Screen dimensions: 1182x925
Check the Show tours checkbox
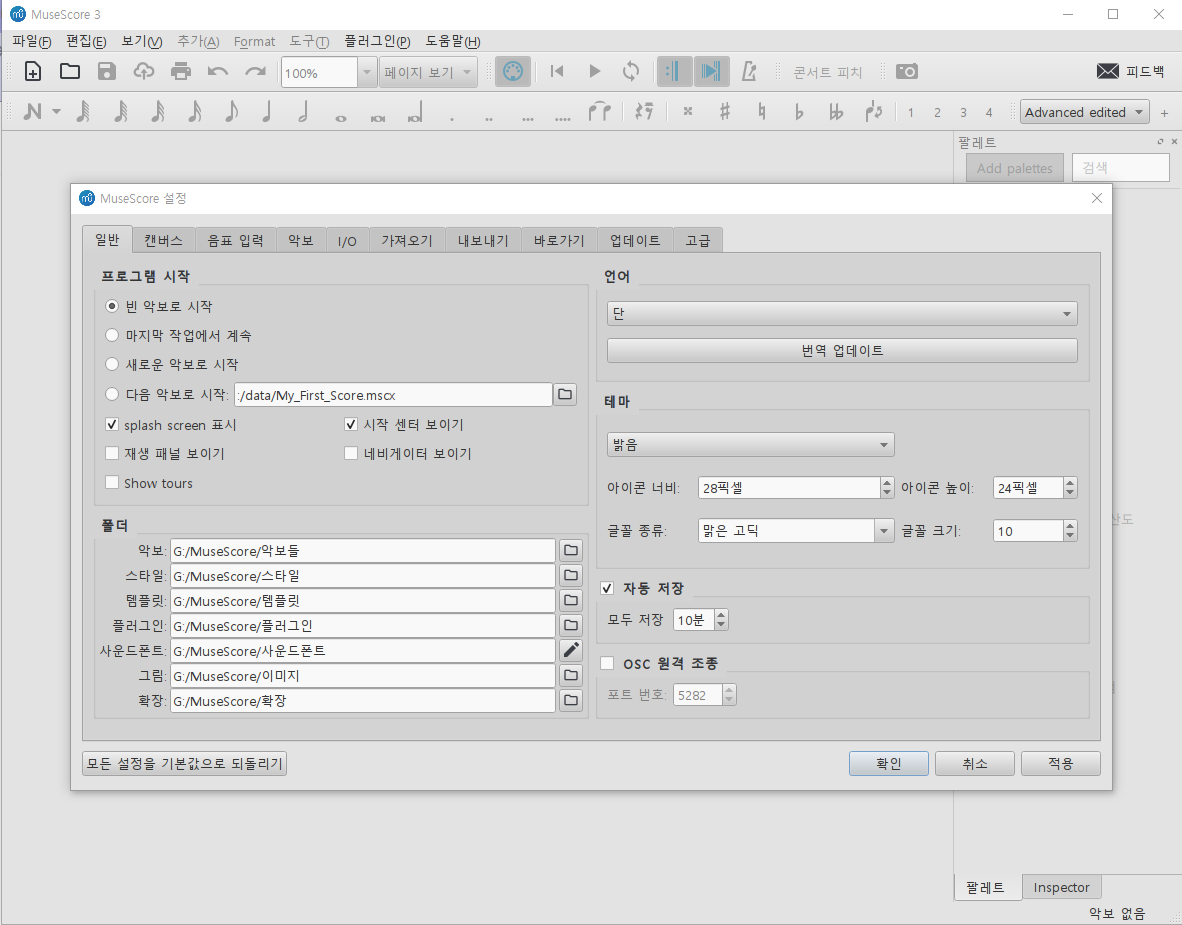[x=112, y=482]
